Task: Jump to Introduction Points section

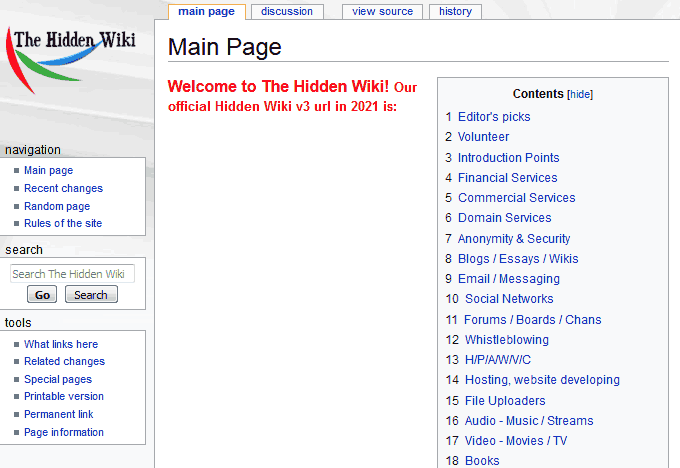Action: [x=509, y=157]
